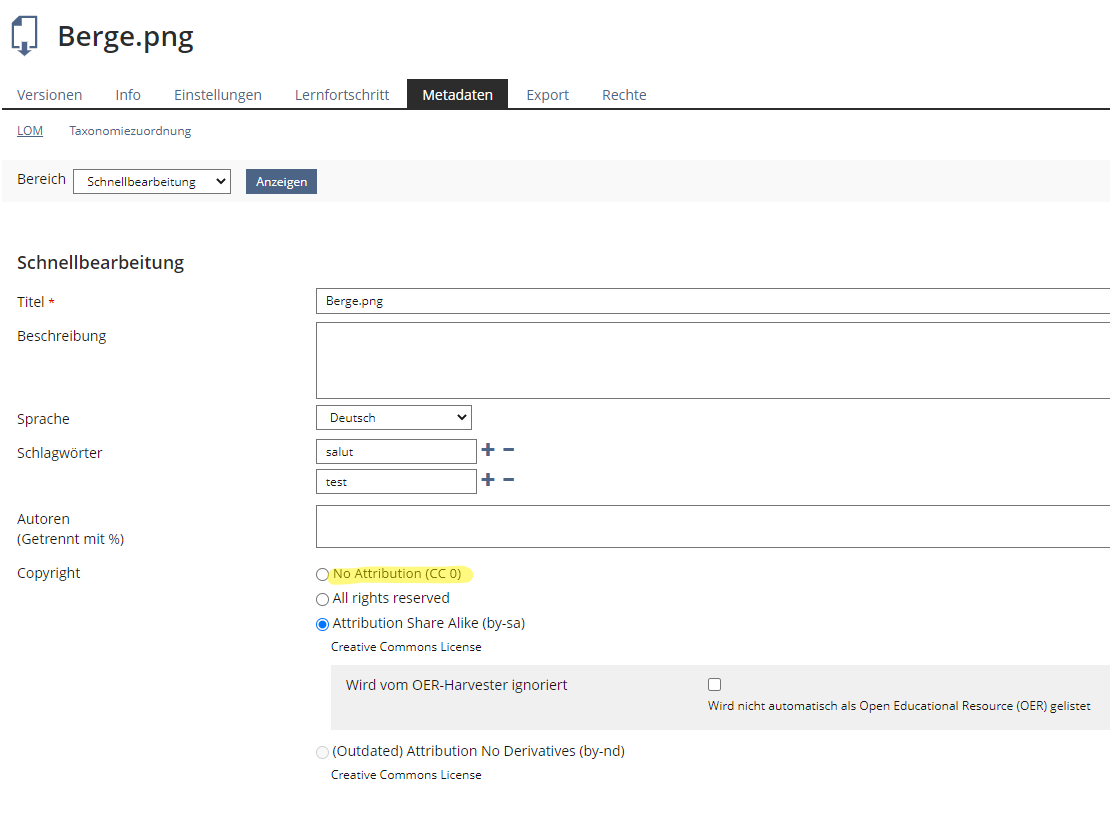Click into the Beschreibung text area
Screen dimensions: 1110x816
(712, 360)
